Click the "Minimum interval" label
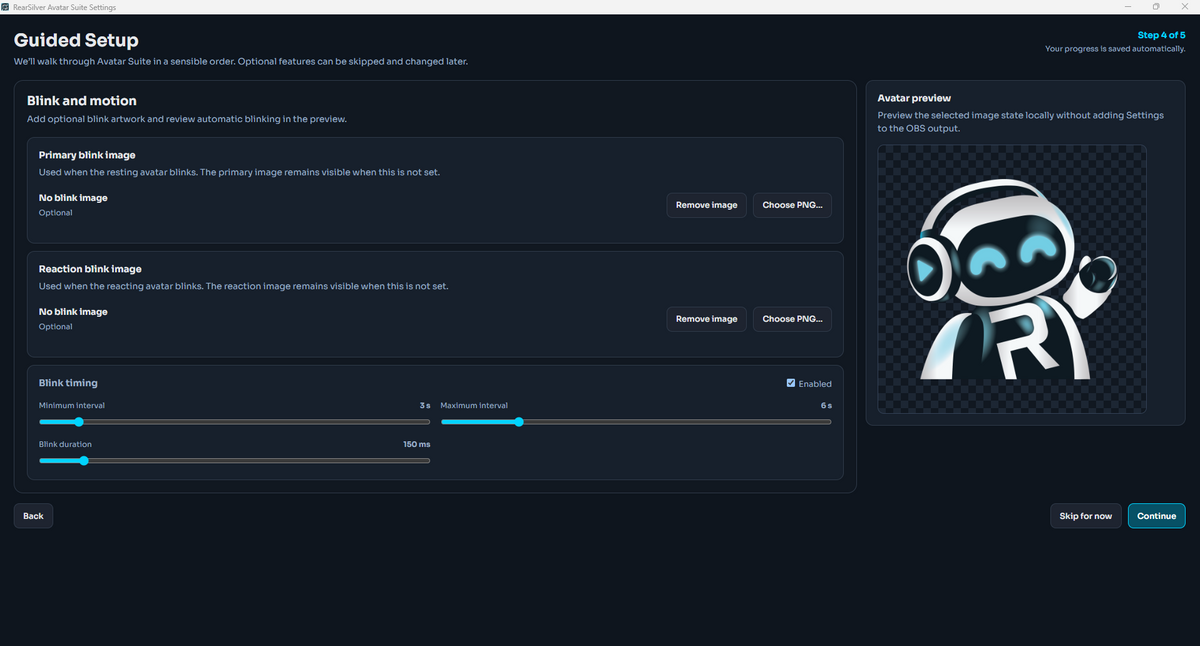Screen dimensions: 1200x646 click(72, 406)
